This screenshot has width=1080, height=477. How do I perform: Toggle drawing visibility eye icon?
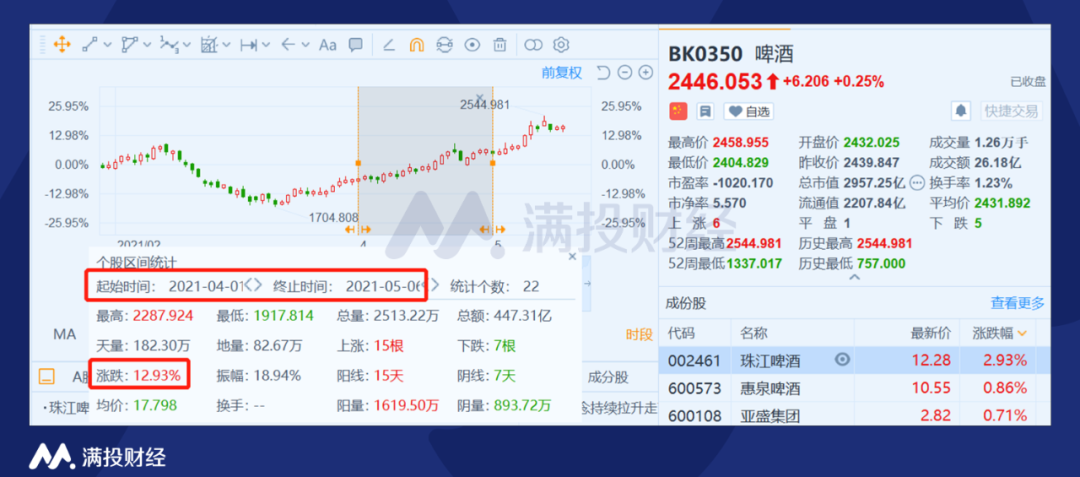472,45
